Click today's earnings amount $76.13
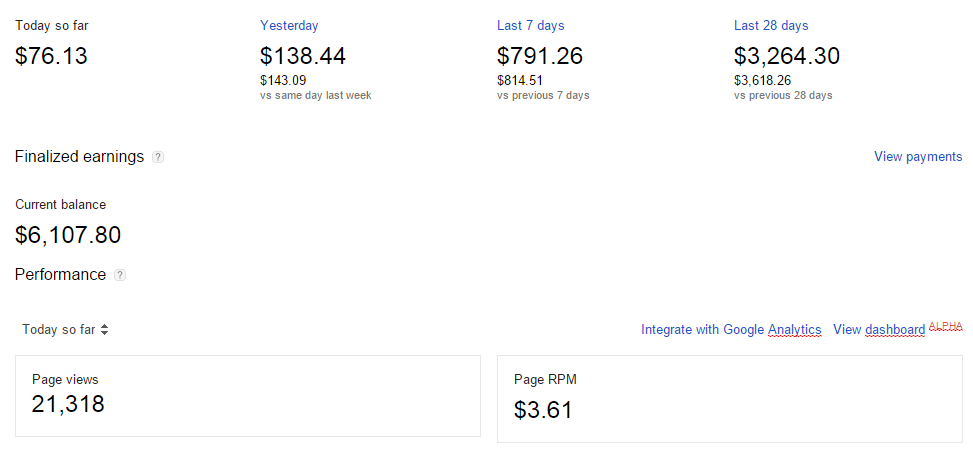 (x=52, y=56)
